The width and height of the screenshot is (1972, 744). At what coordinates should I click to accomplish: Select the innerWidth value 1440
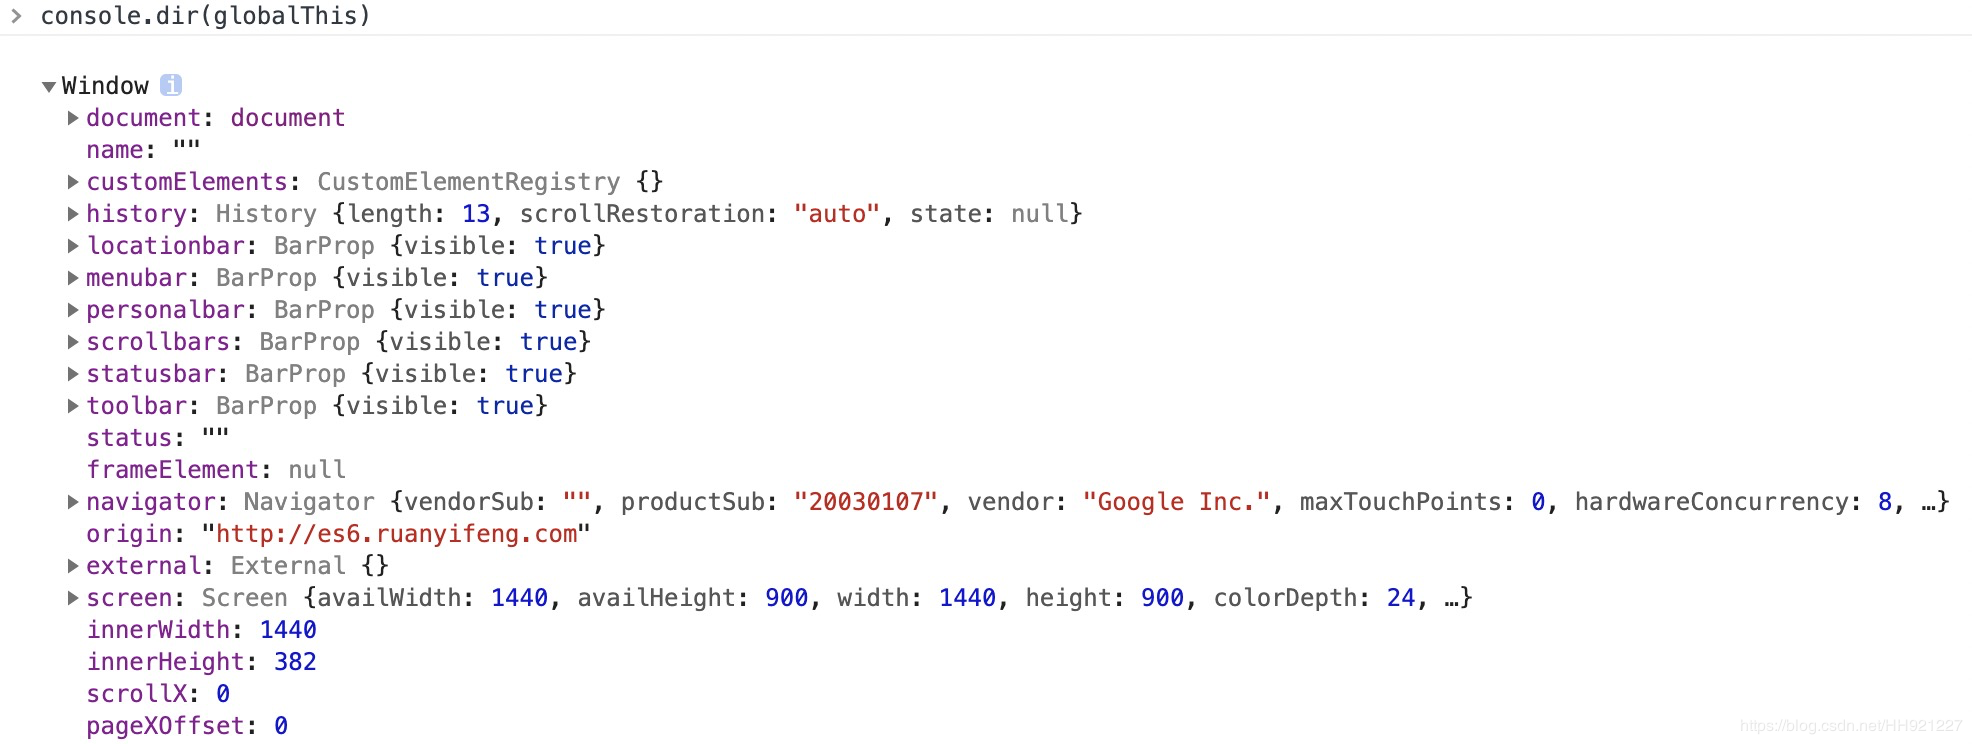pos(288,630)
